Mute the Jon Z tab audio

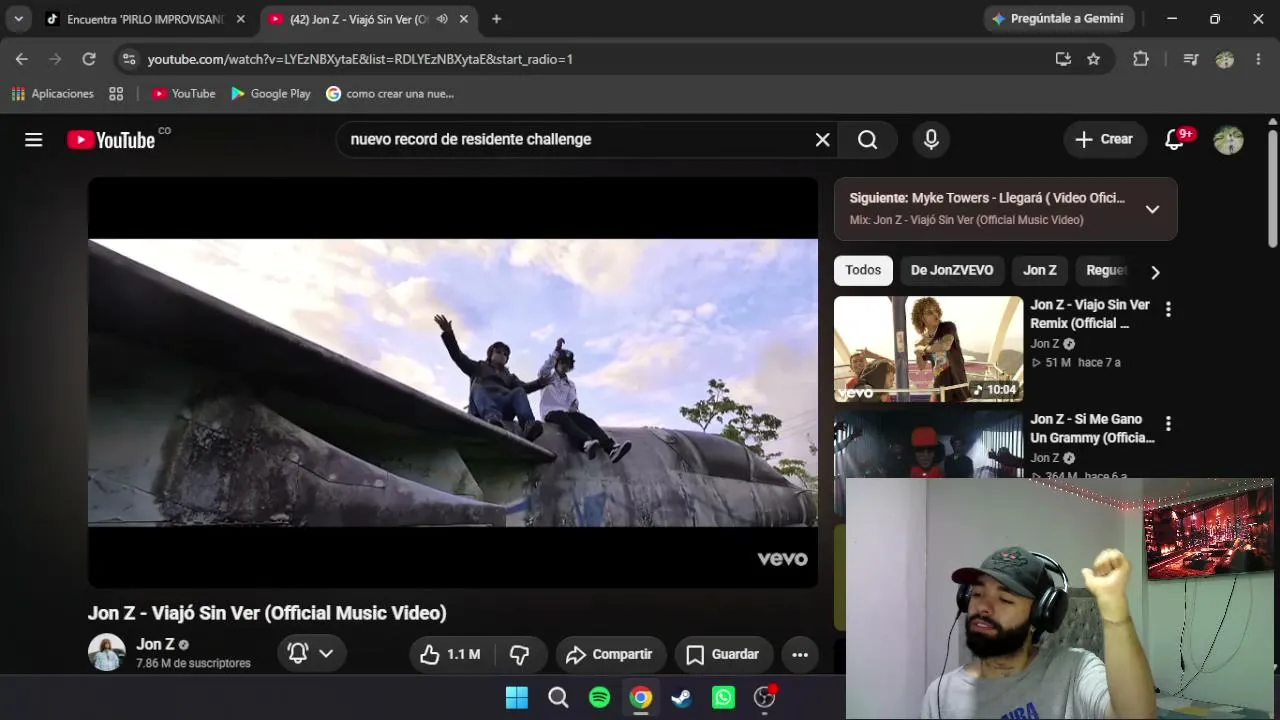click(442, 19)
